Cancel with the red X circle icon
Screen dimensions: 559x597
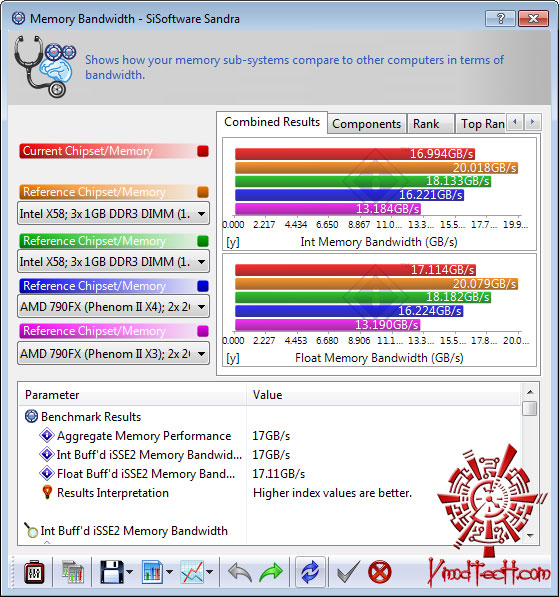point(379,572)
